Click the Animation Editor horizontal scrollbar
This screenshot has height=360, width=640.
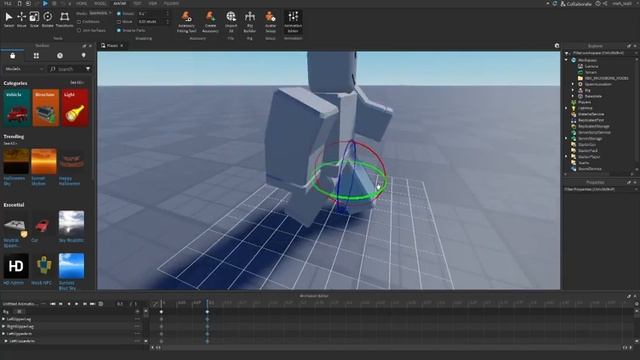pyautogui.click(x=391, y=348)
